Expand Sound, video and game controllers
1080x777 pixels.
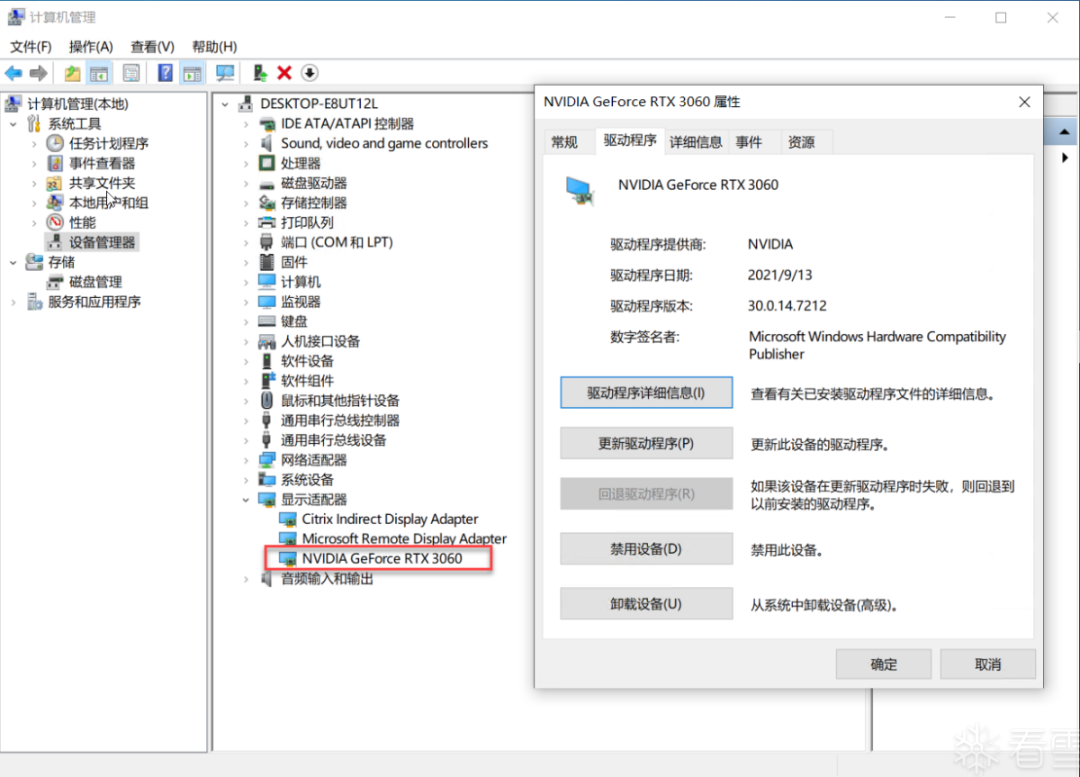pos(246,144)
